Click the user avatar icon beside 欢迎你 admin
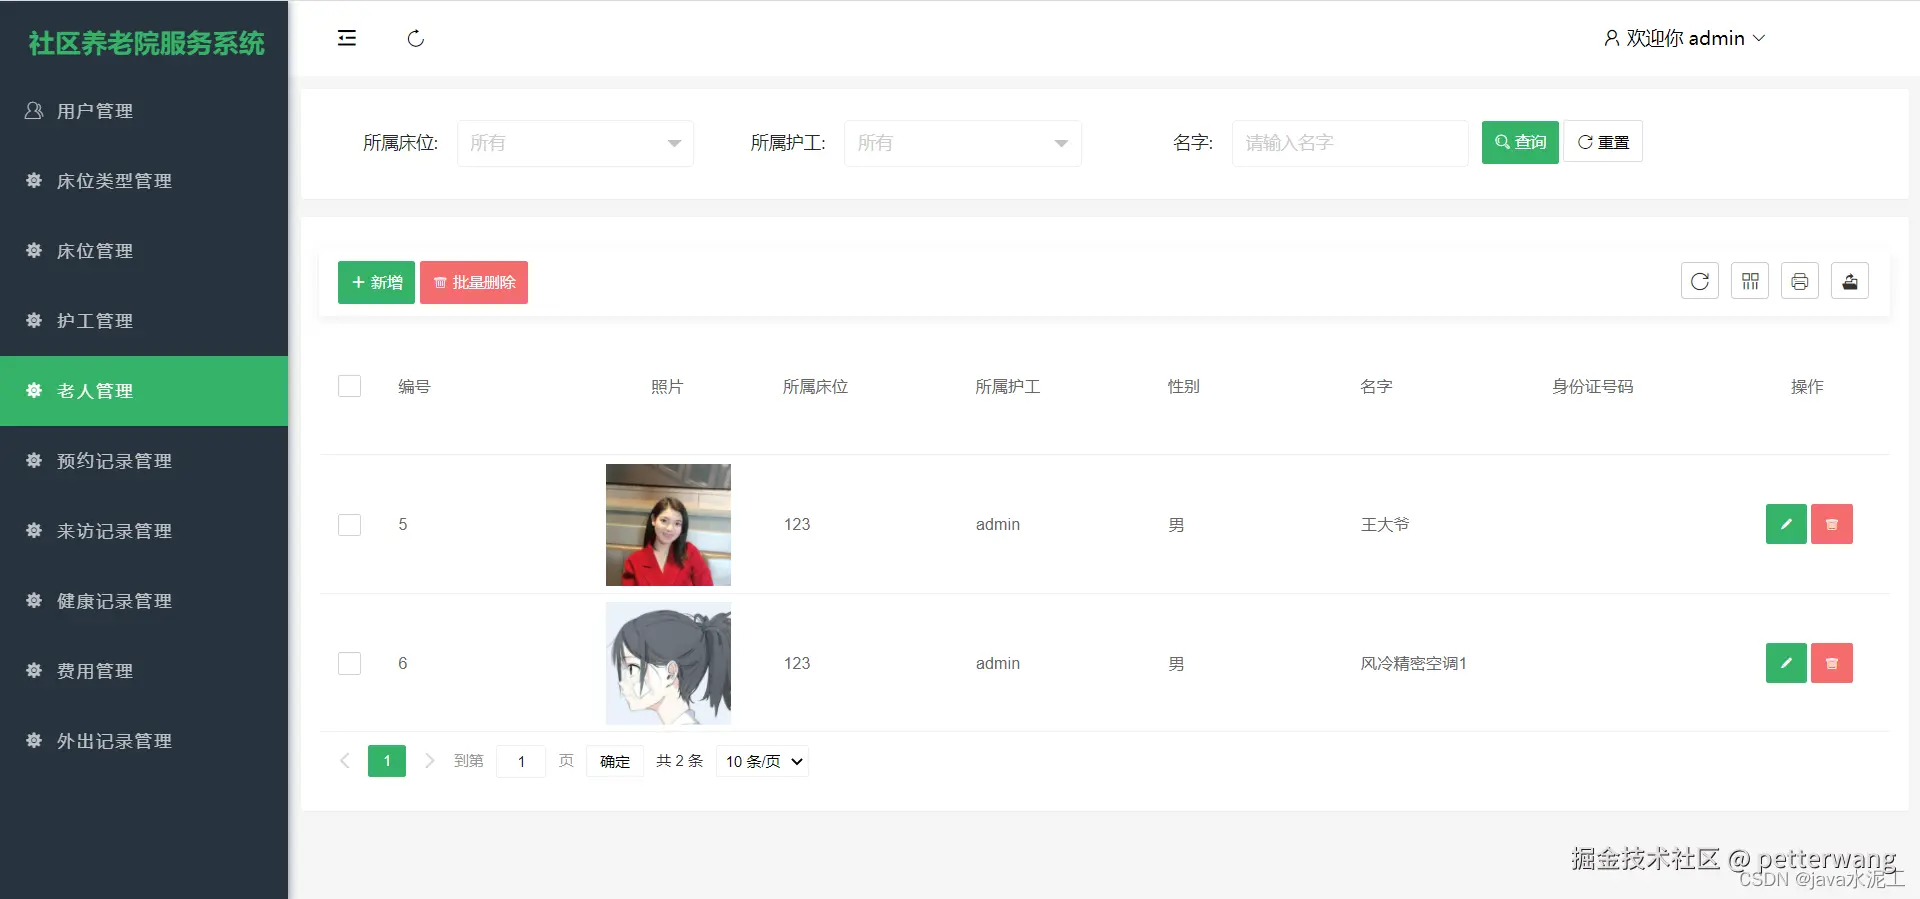1920x899 pixels. pyautogui.click(x=1611, y=38)
